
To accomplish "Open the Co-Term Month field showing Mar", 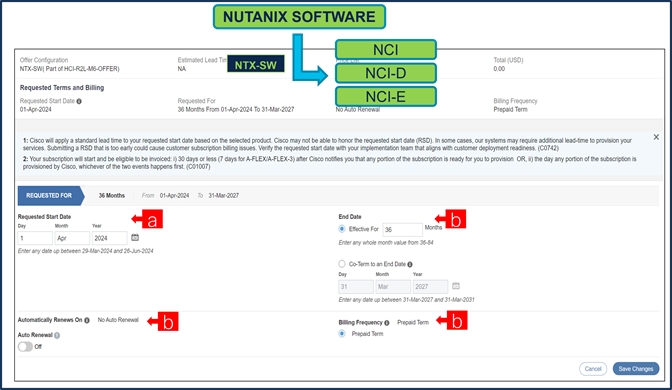I will point(393,287).
